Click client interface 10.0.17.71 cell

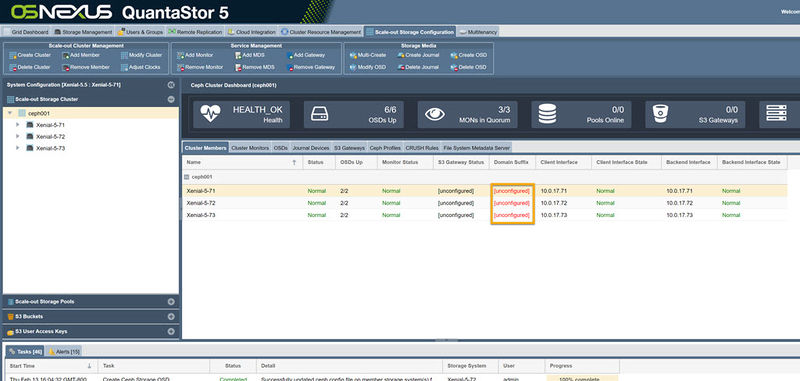pos(554,191)
